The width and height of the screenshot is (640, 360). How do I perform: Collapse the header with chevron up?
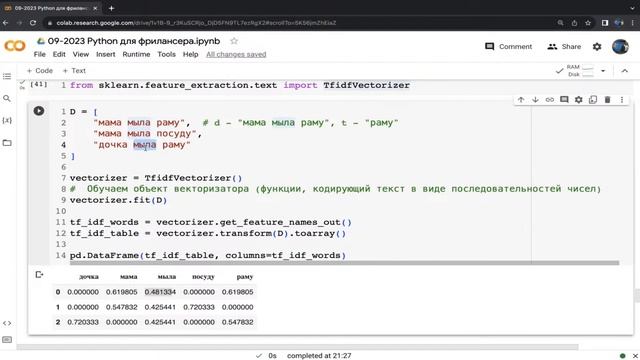[624, 71]
